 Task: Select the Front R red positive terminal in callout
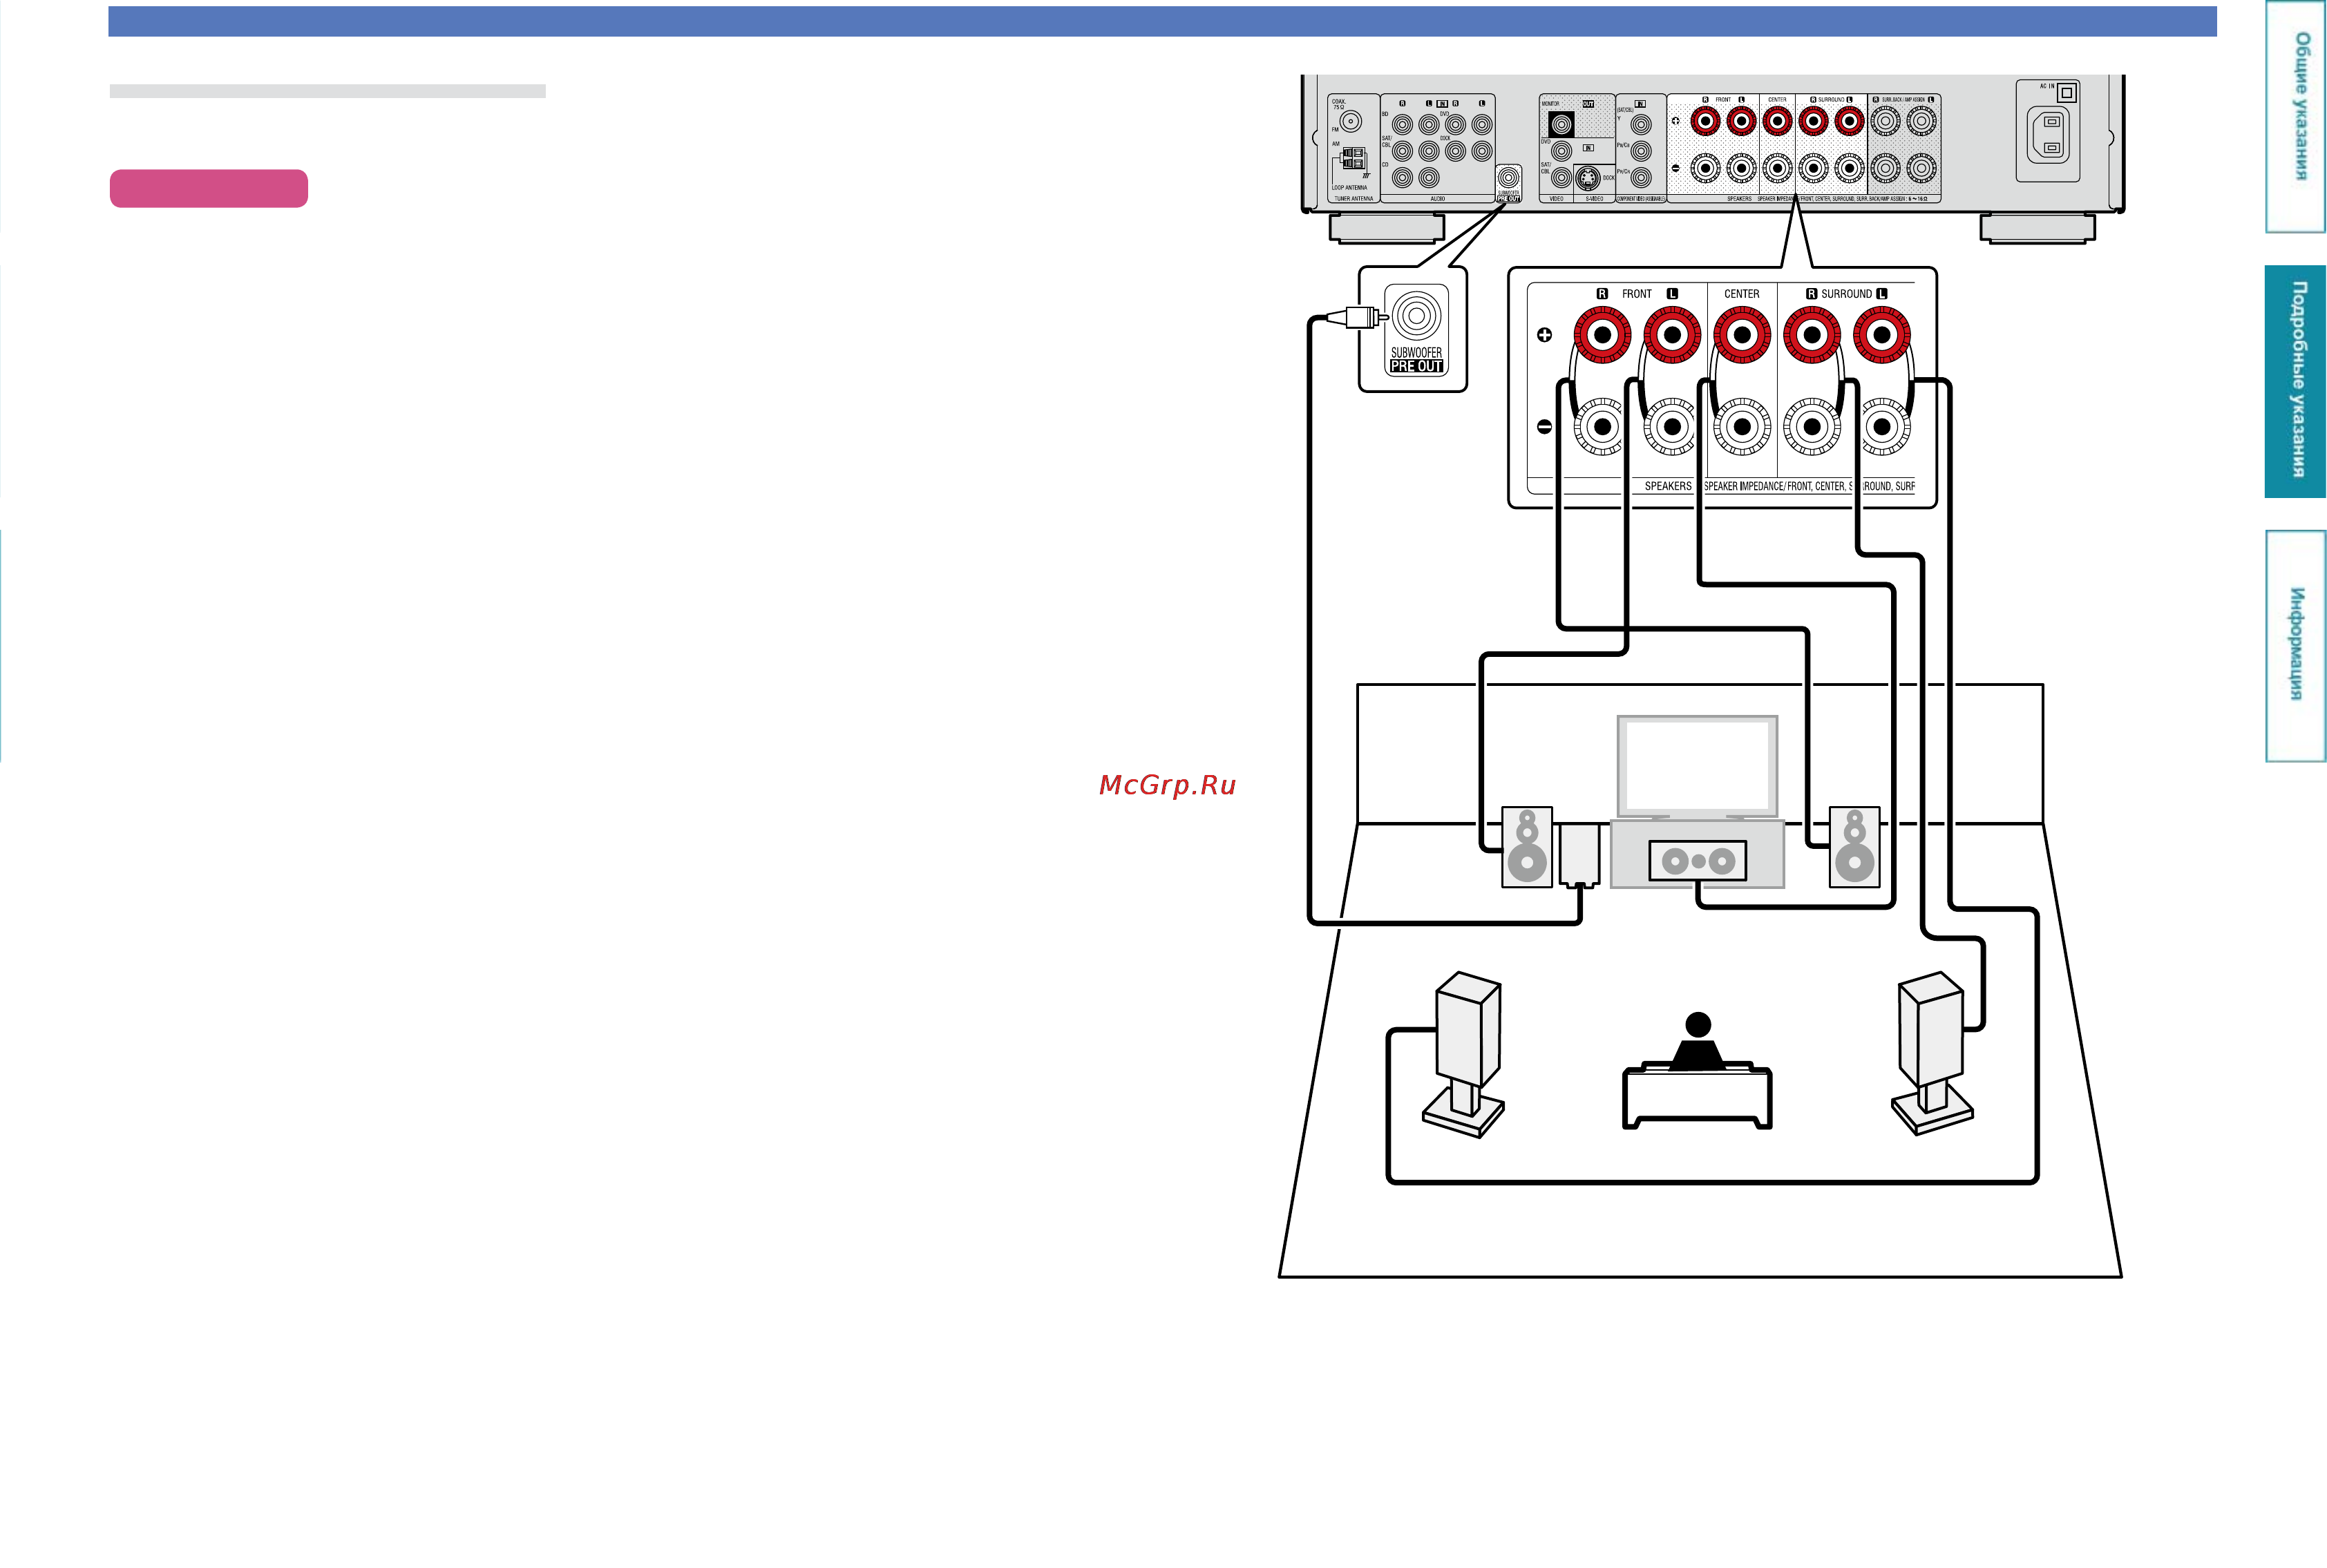click(1602, 335)
